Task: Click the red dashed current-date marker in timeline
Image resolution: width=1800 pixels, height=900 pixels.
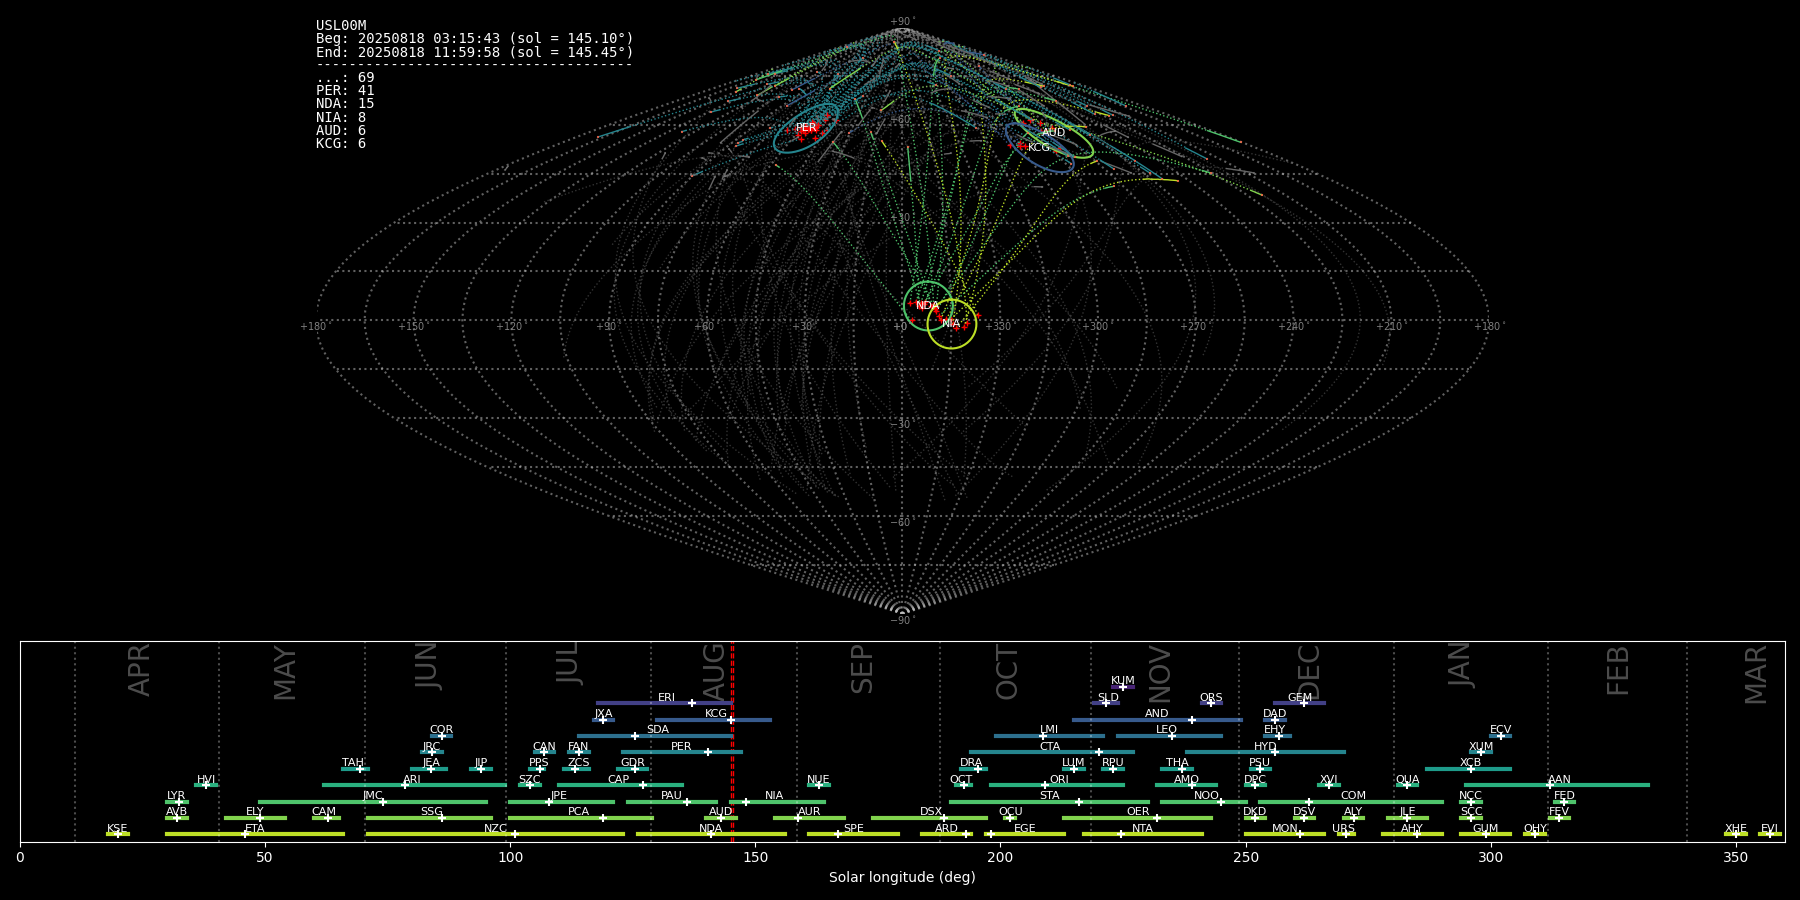Action: pyautogui.click(x=732, y=741)
